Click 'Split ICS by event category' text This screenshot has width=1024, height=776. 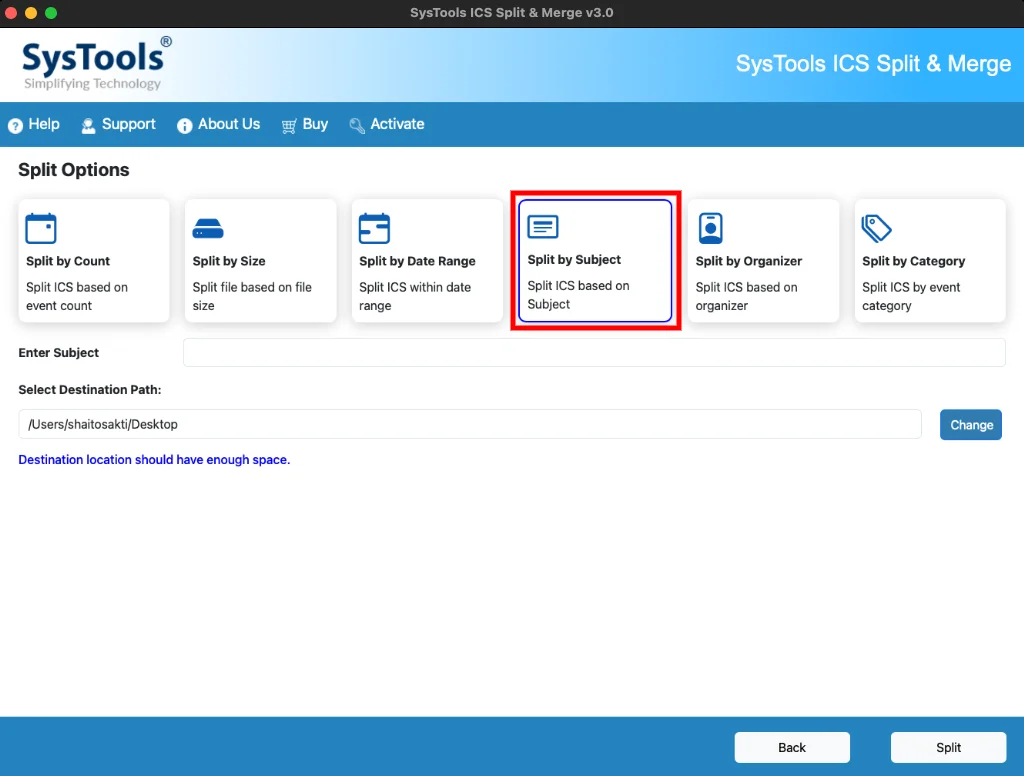coord(911,297)
